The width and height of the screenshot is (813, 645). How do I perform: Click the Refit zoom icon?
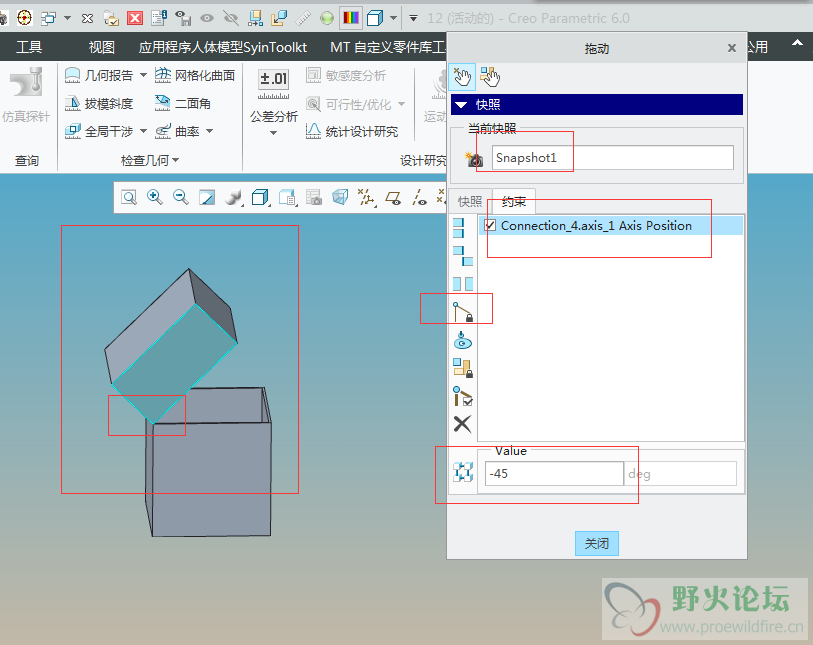(x=129, y=198)
